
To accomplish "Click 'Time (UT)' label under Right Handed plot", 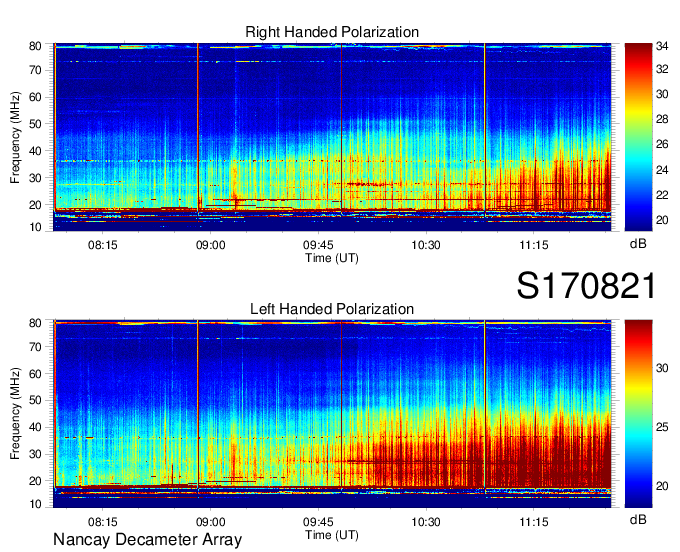I will [x=332, y=258].
